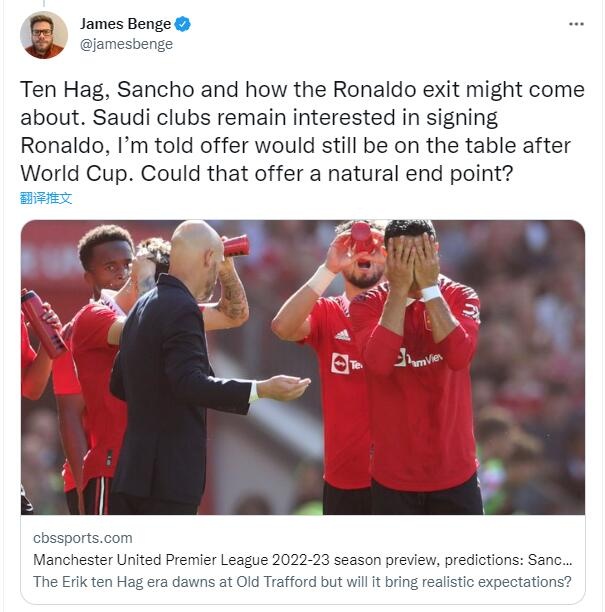Click the red cup held above the coach's head
This screenshot has height=612, width=605.
(x=236, y=246)
